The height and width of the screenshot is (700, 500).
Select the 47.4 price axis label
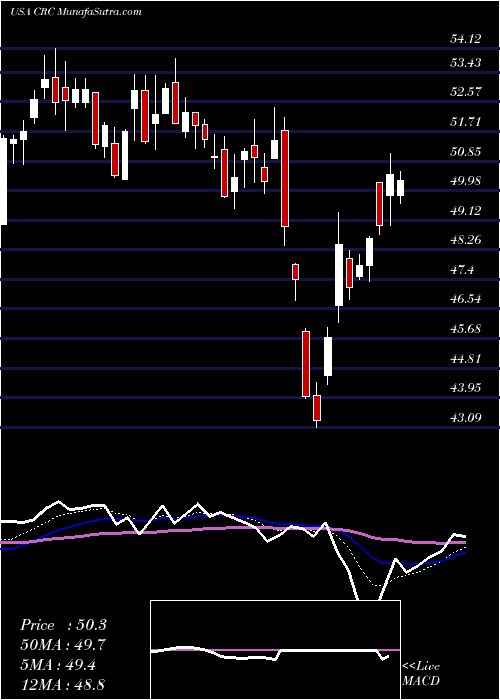[x=462, y=270]
